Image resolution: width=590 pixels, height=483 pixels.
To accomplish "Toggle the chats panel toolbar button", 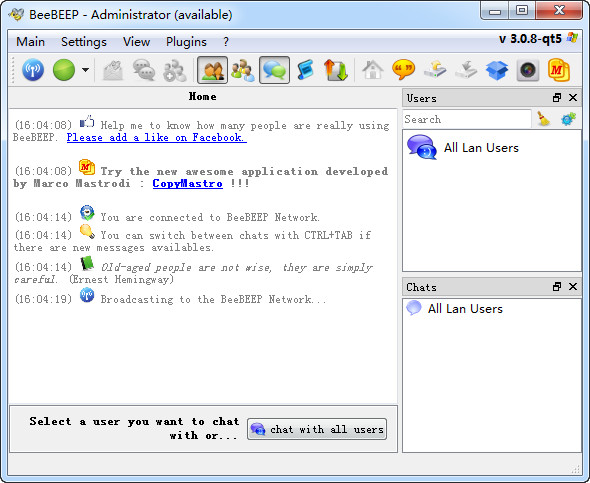I will coord(274,70).
